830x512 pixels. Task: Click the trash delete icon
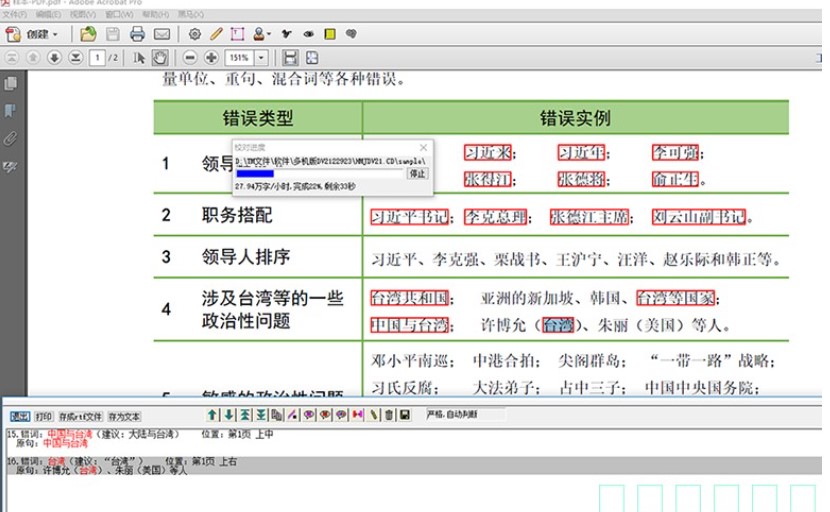click(389, 415)
